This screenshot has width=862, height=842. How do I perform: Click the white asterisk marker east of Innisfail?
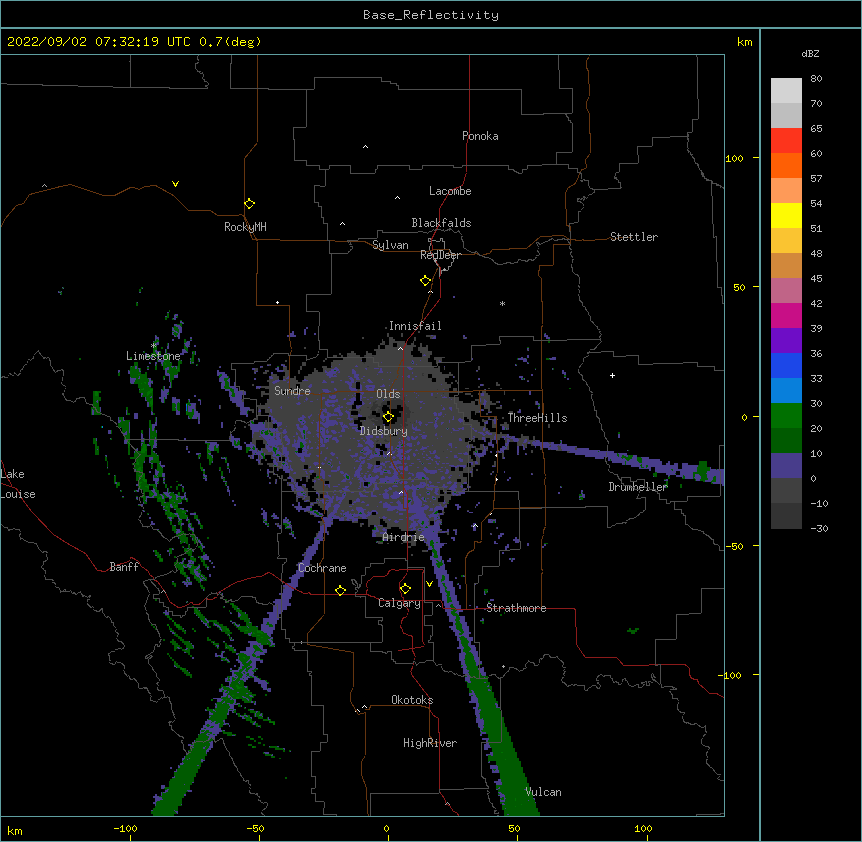[x=502, y=303]
